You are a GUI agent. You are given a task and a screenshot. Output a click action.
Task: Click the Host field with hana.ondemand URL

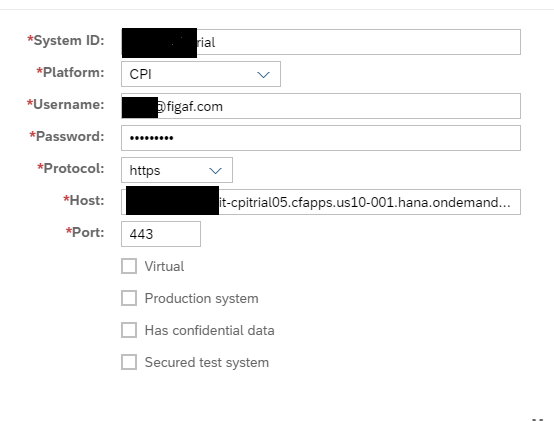pyautogui.click(x=321, y=202)
